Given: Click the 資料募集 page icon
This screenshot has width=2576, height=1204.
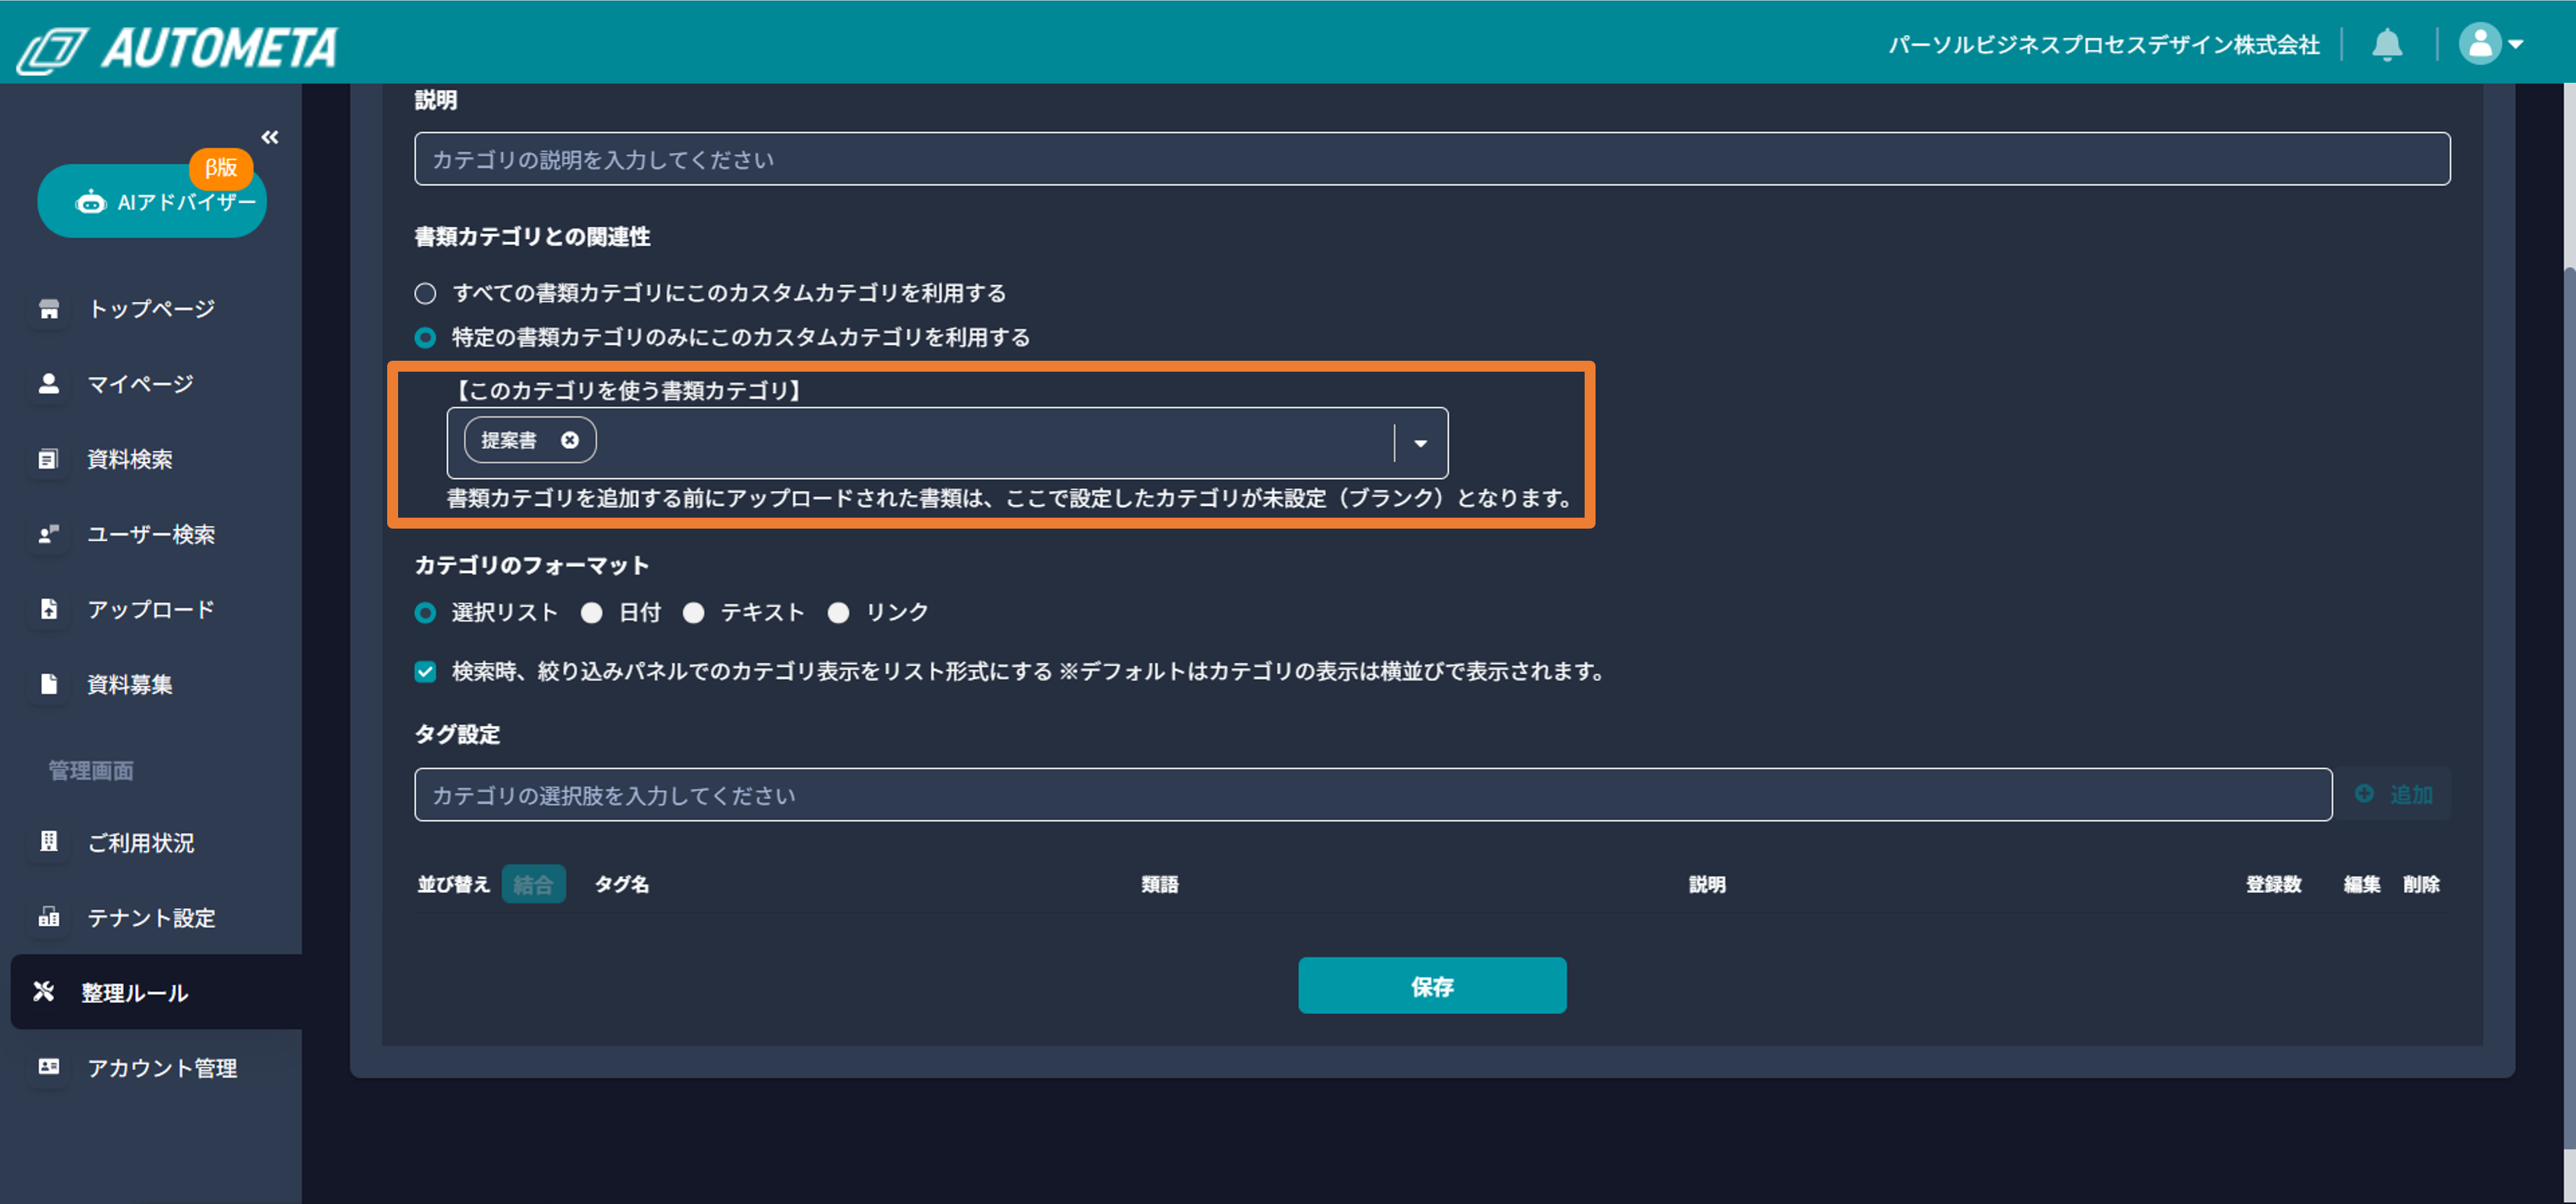Looking at the screenshot, I should [x=49, y=684].
